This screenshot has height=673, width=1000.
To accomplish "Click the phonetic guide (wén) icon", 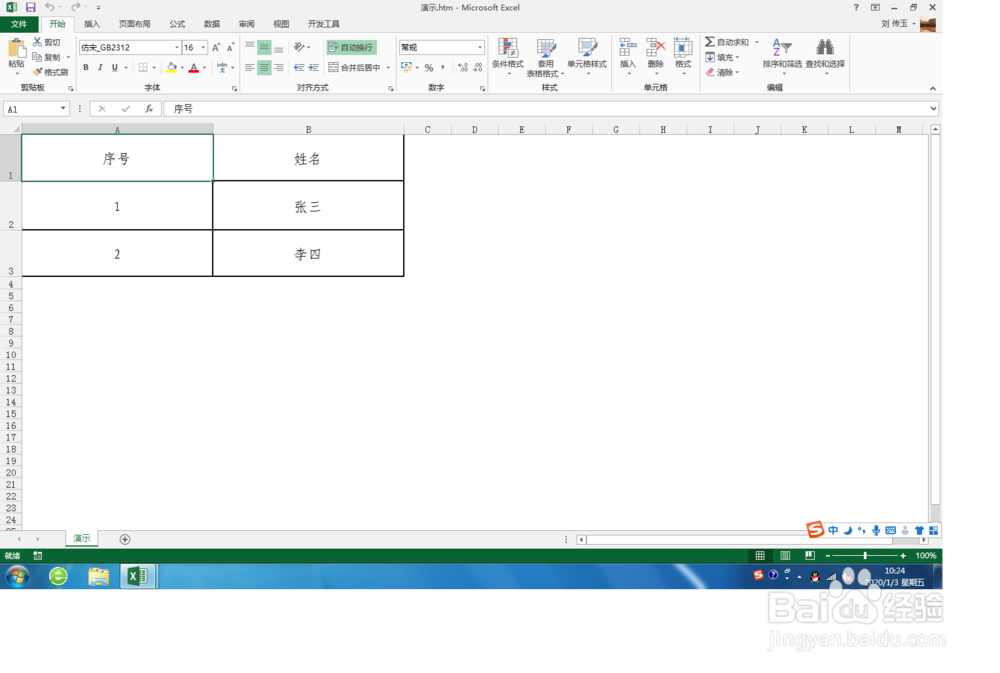I will pyautogui.click(x=222, y=67).
